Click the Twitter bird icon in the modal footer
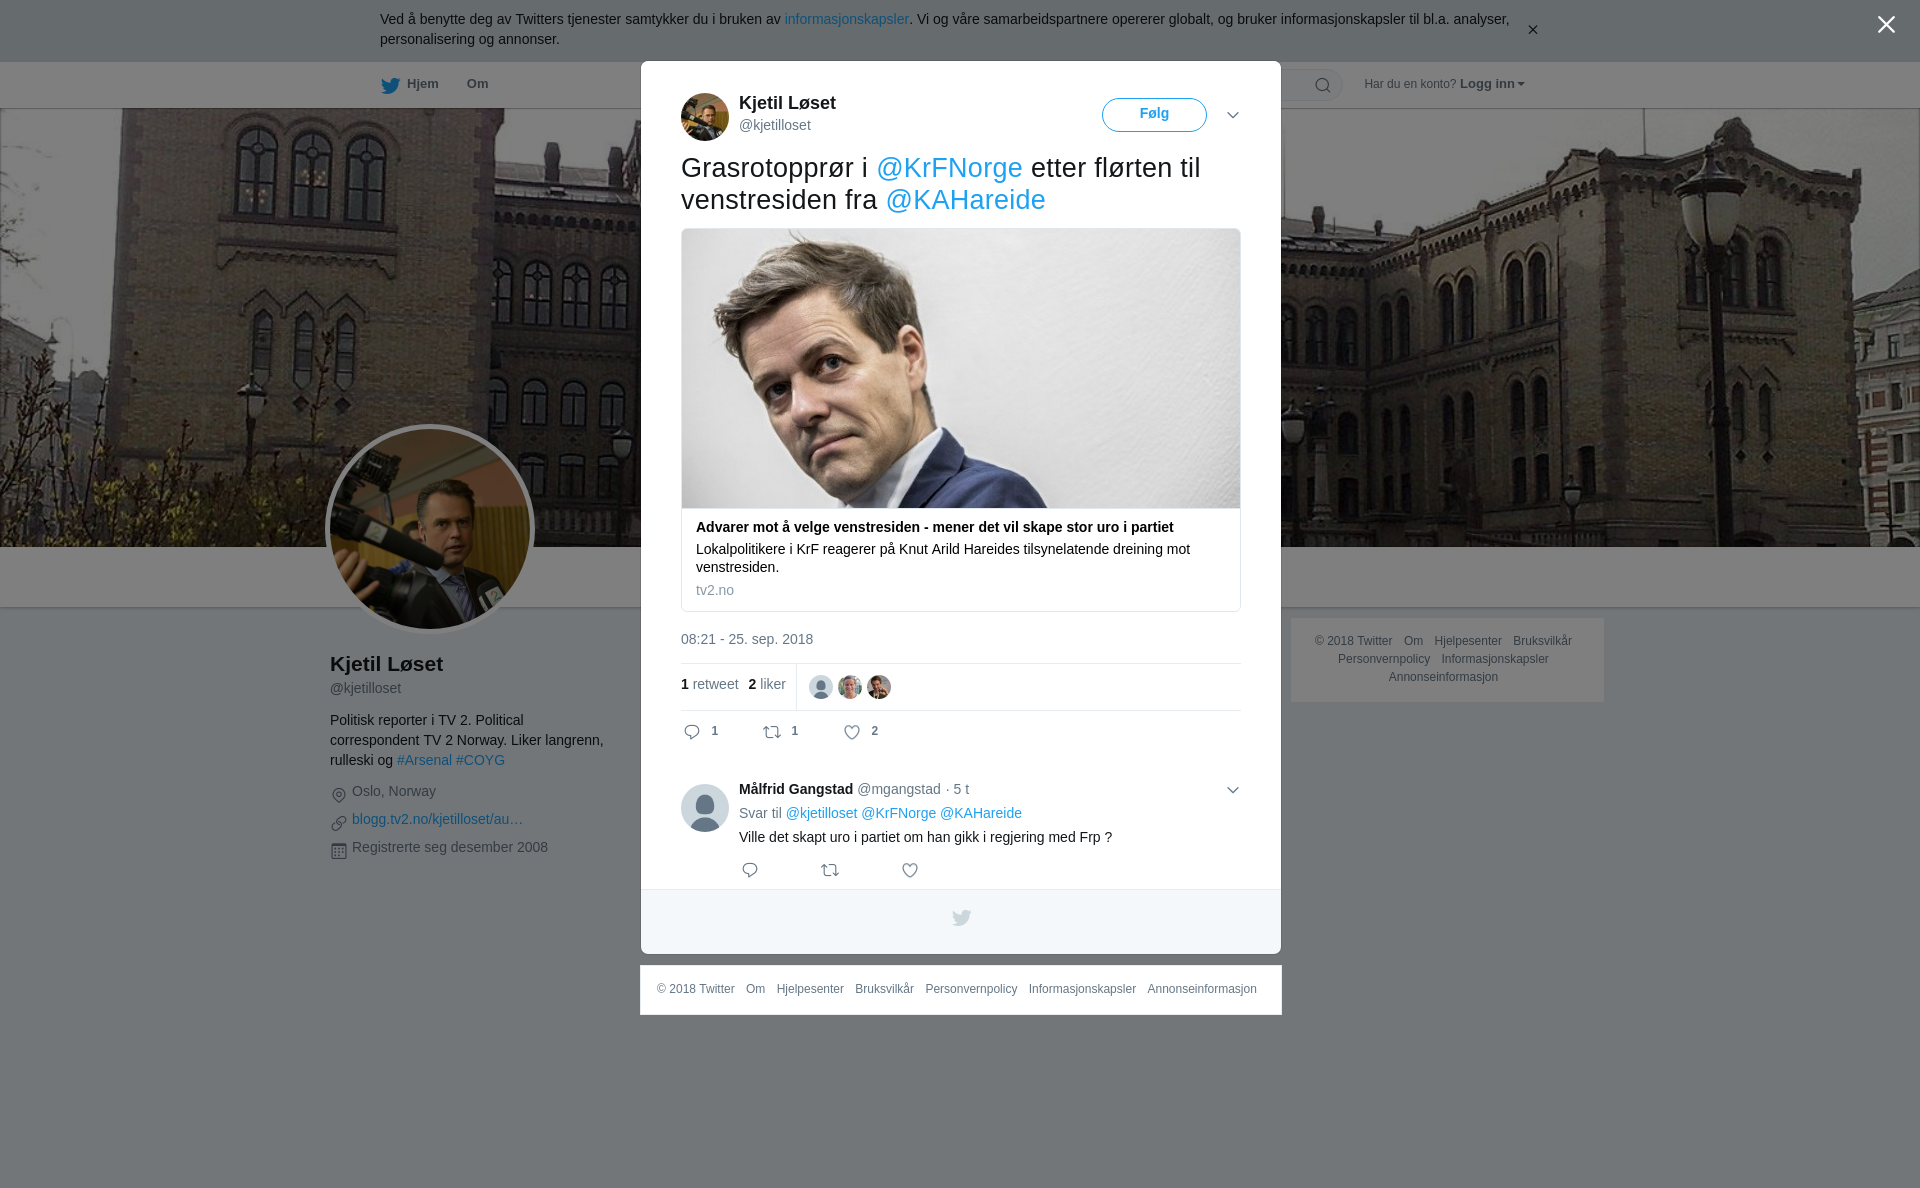Screen dimensions: 1920x1188 (x=961, y=918)
